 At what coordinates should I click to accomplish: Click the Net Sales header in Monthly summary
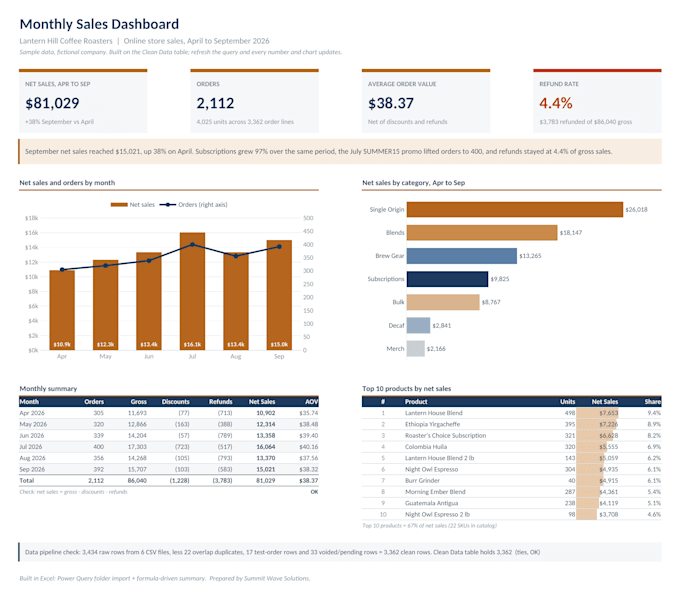262,401
